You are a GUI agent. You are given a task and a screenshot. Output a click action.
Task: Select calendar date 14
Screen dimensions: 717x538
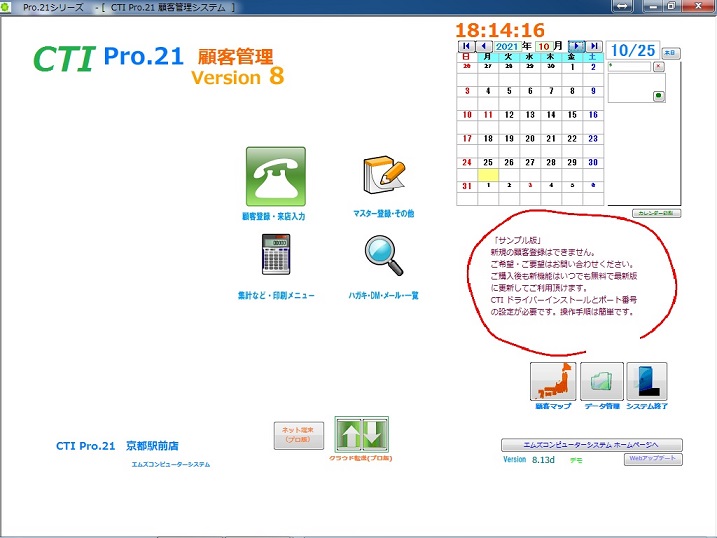pyautogui.click(x=551, y=115)
